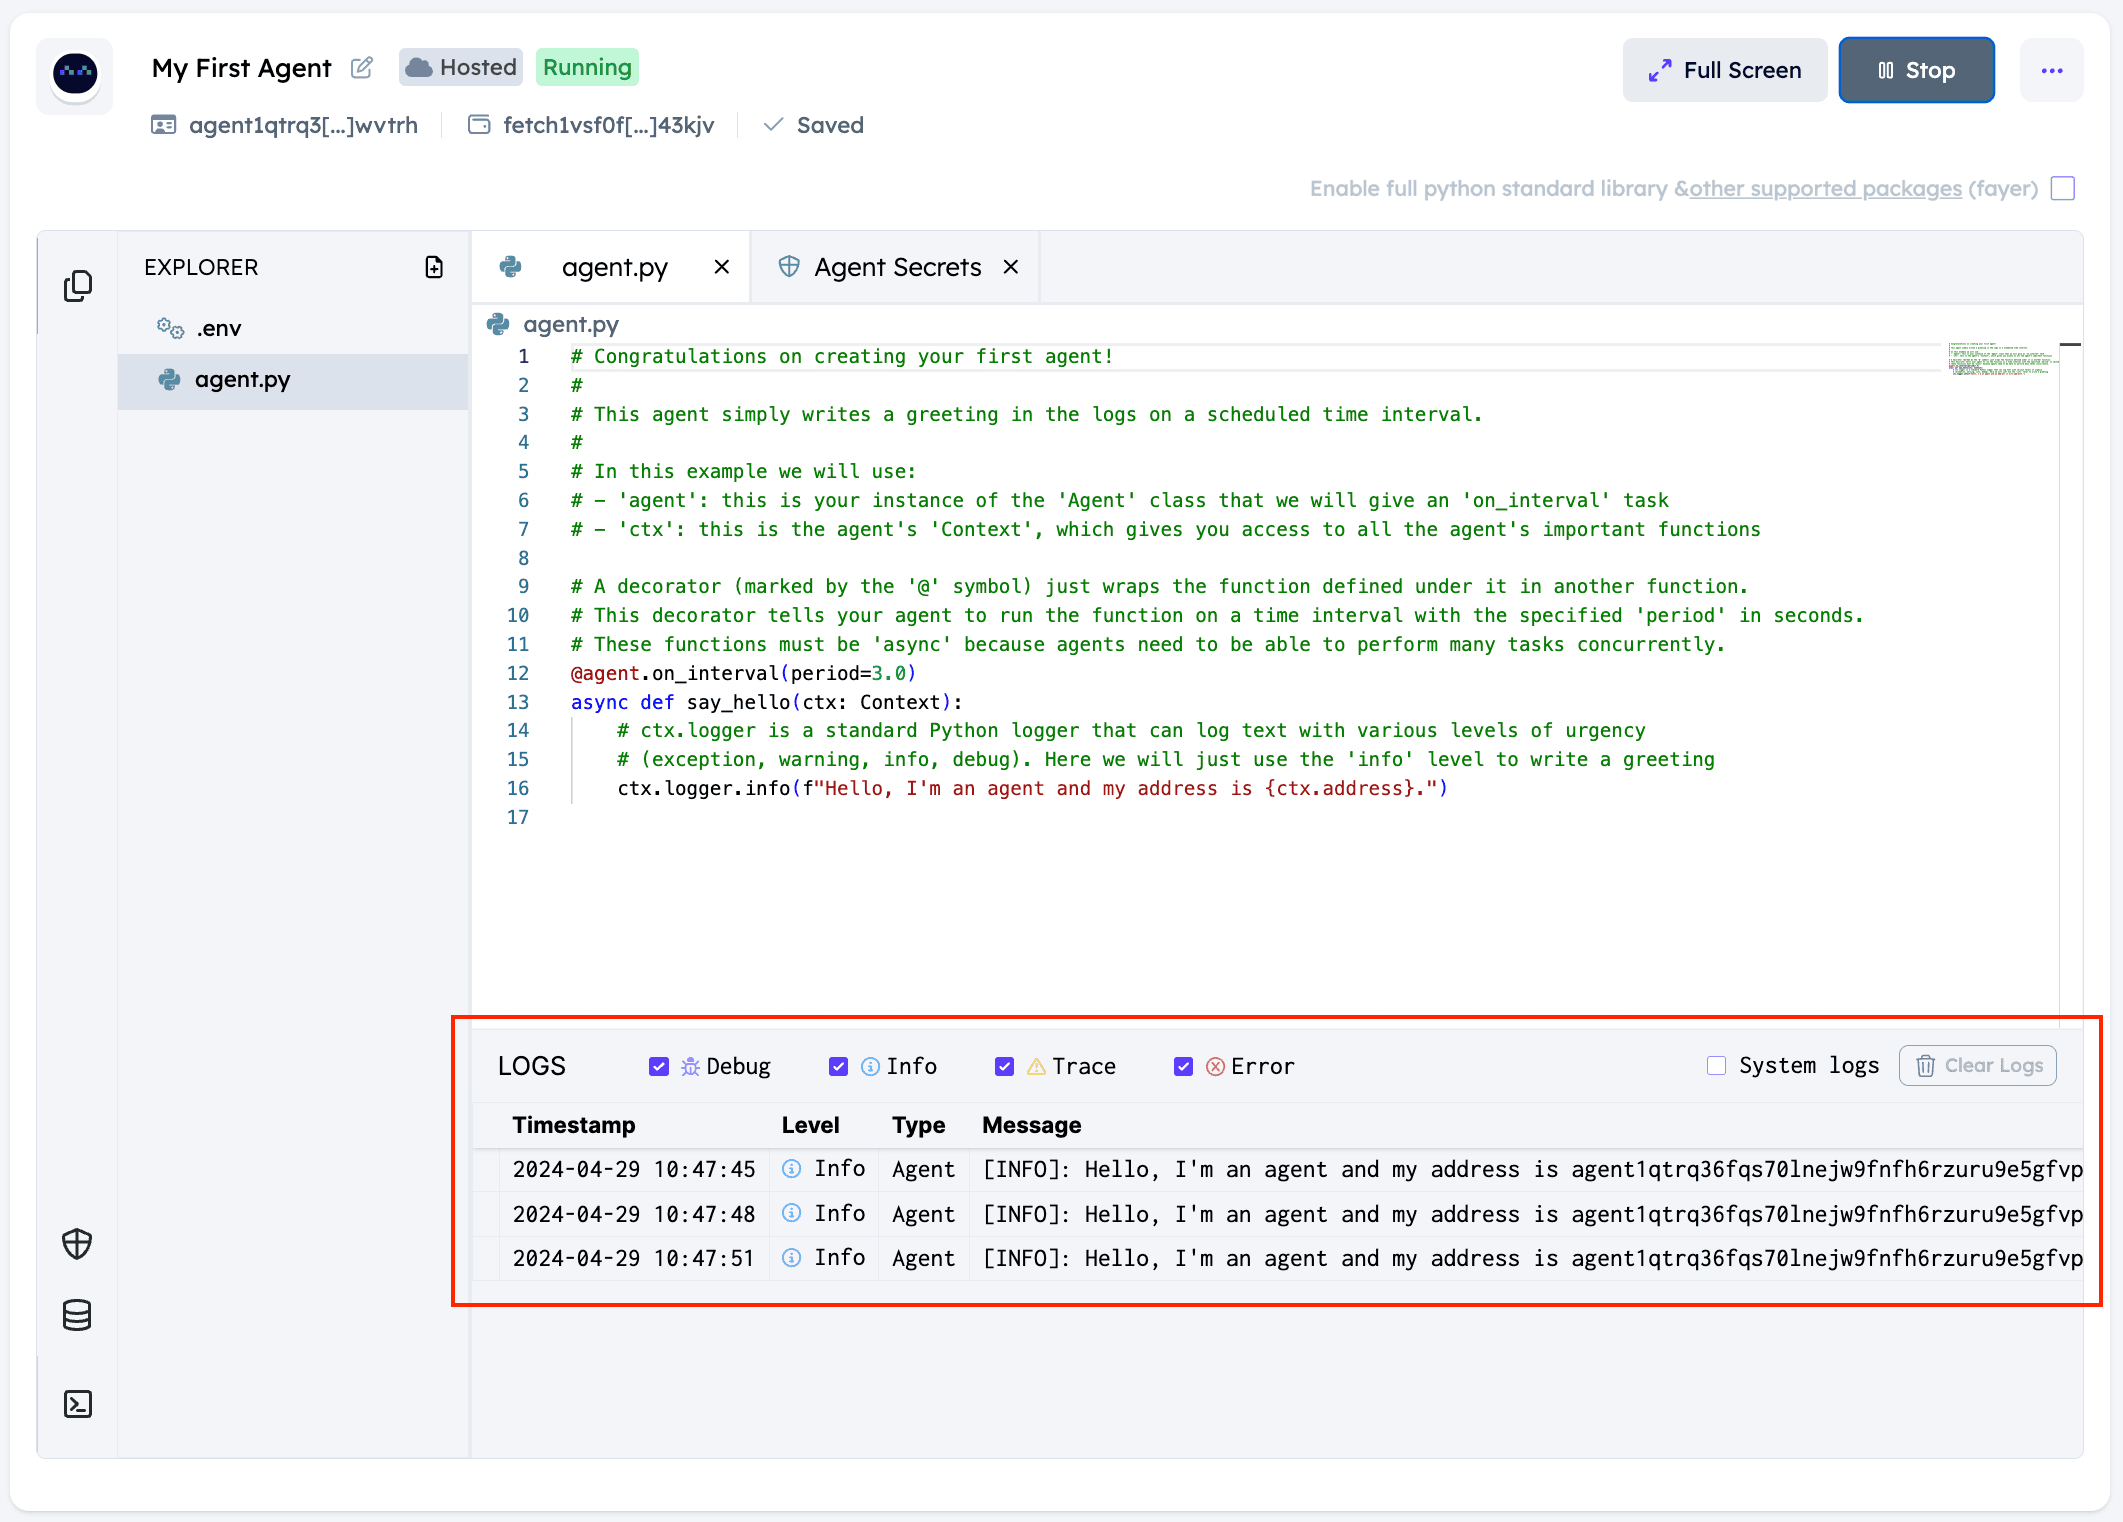The width and height of the screenshot is (2123, 1522).
Task: Click the agent address card icon
Action: pyautogui.click(x=163, y=125)
